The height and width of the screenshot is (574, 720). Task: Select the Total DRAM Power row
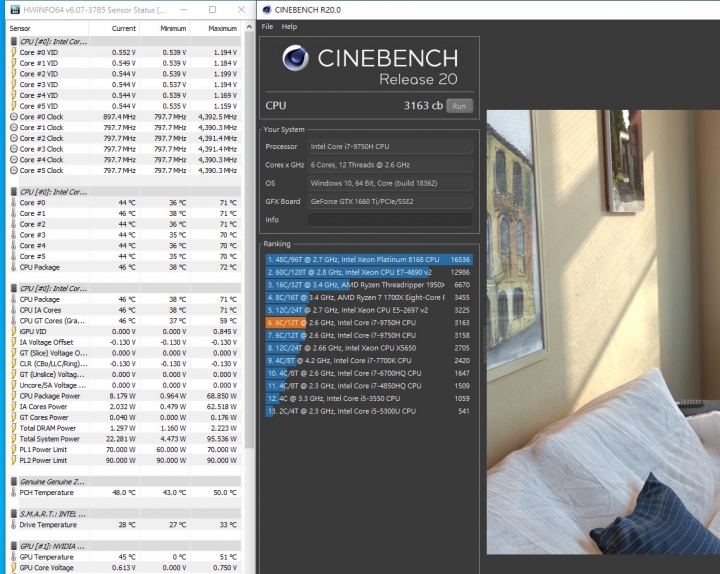[125, 428]
